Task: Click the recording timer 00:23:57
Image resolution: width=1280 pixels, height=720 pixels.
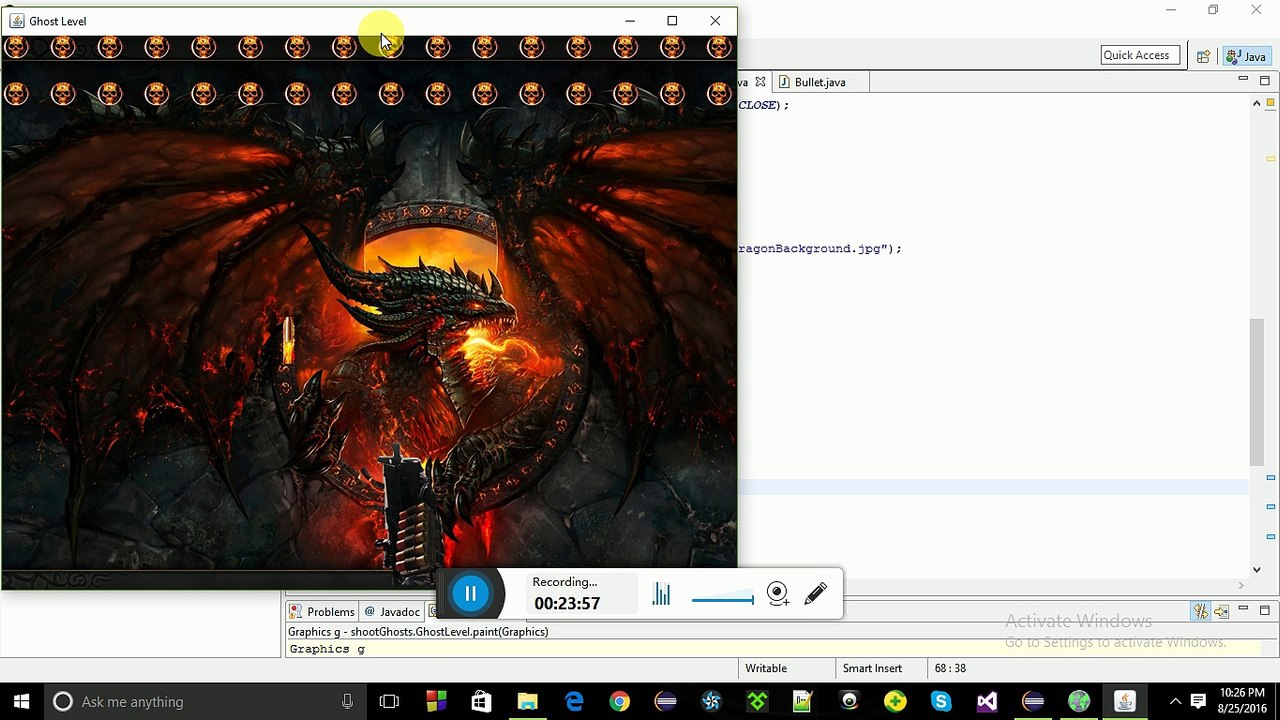Action: (567, 603)
